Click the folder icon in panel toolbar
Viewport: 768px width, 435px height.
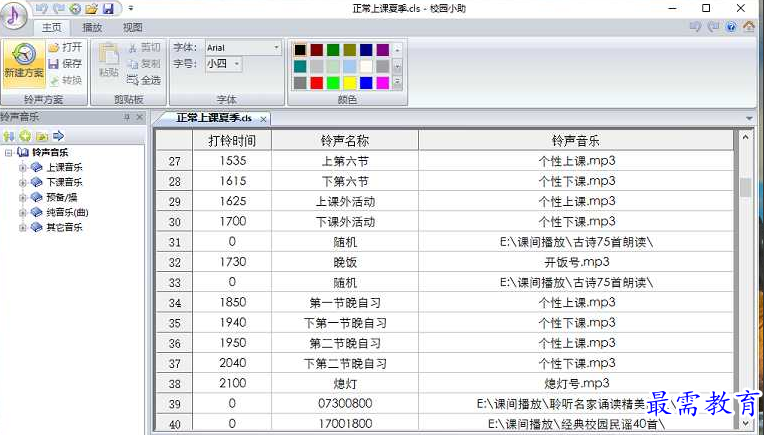42,136
